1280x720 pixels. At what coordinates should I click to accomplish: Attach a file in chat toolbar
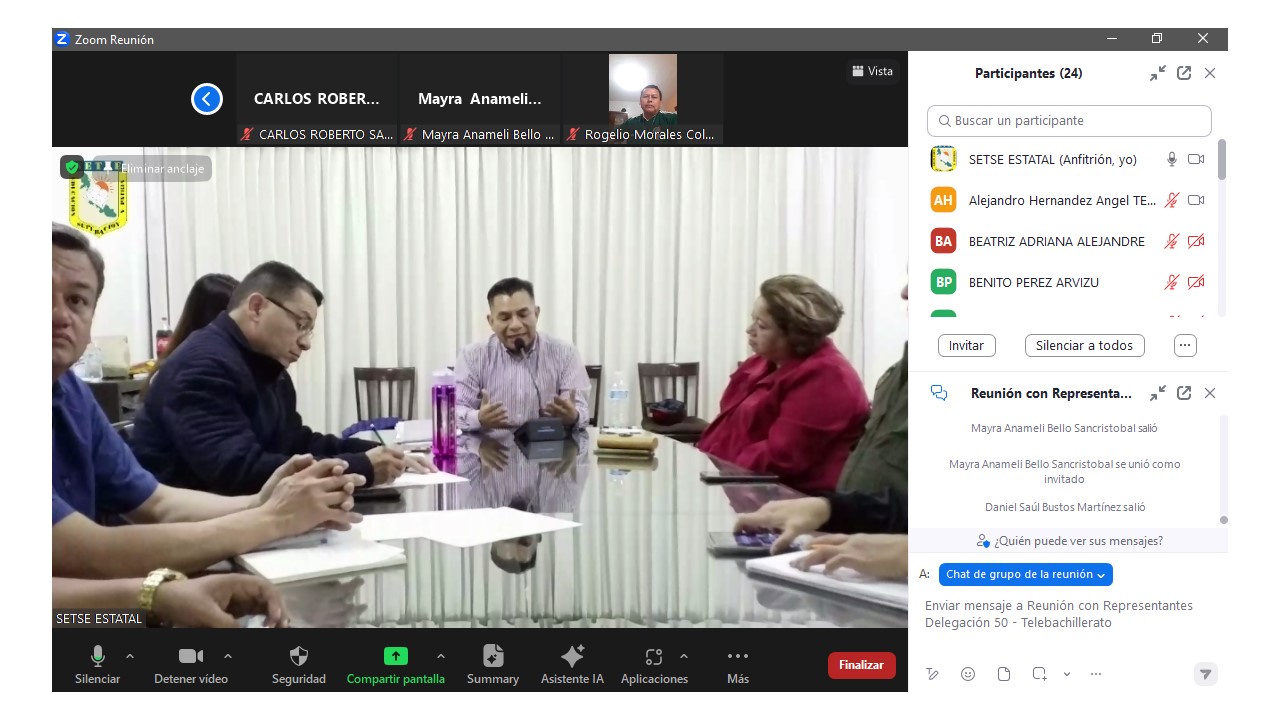[x=1004, y=674]
